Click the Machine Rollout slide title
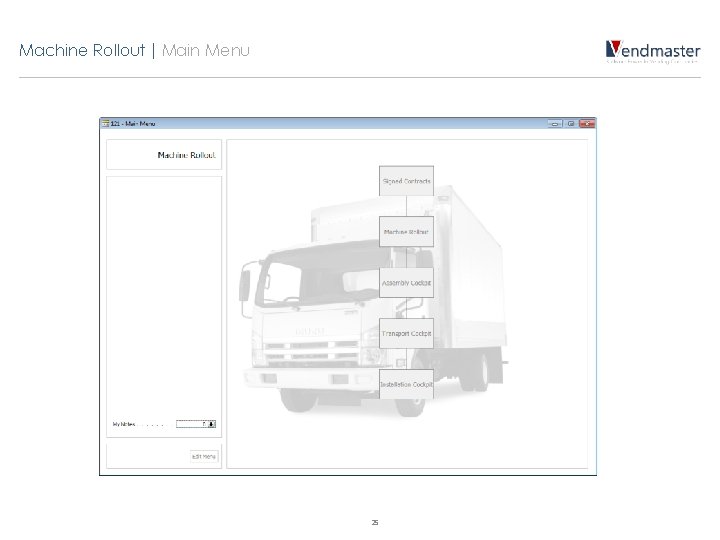This screenshot has height=540, width=720. coord(82,50)
